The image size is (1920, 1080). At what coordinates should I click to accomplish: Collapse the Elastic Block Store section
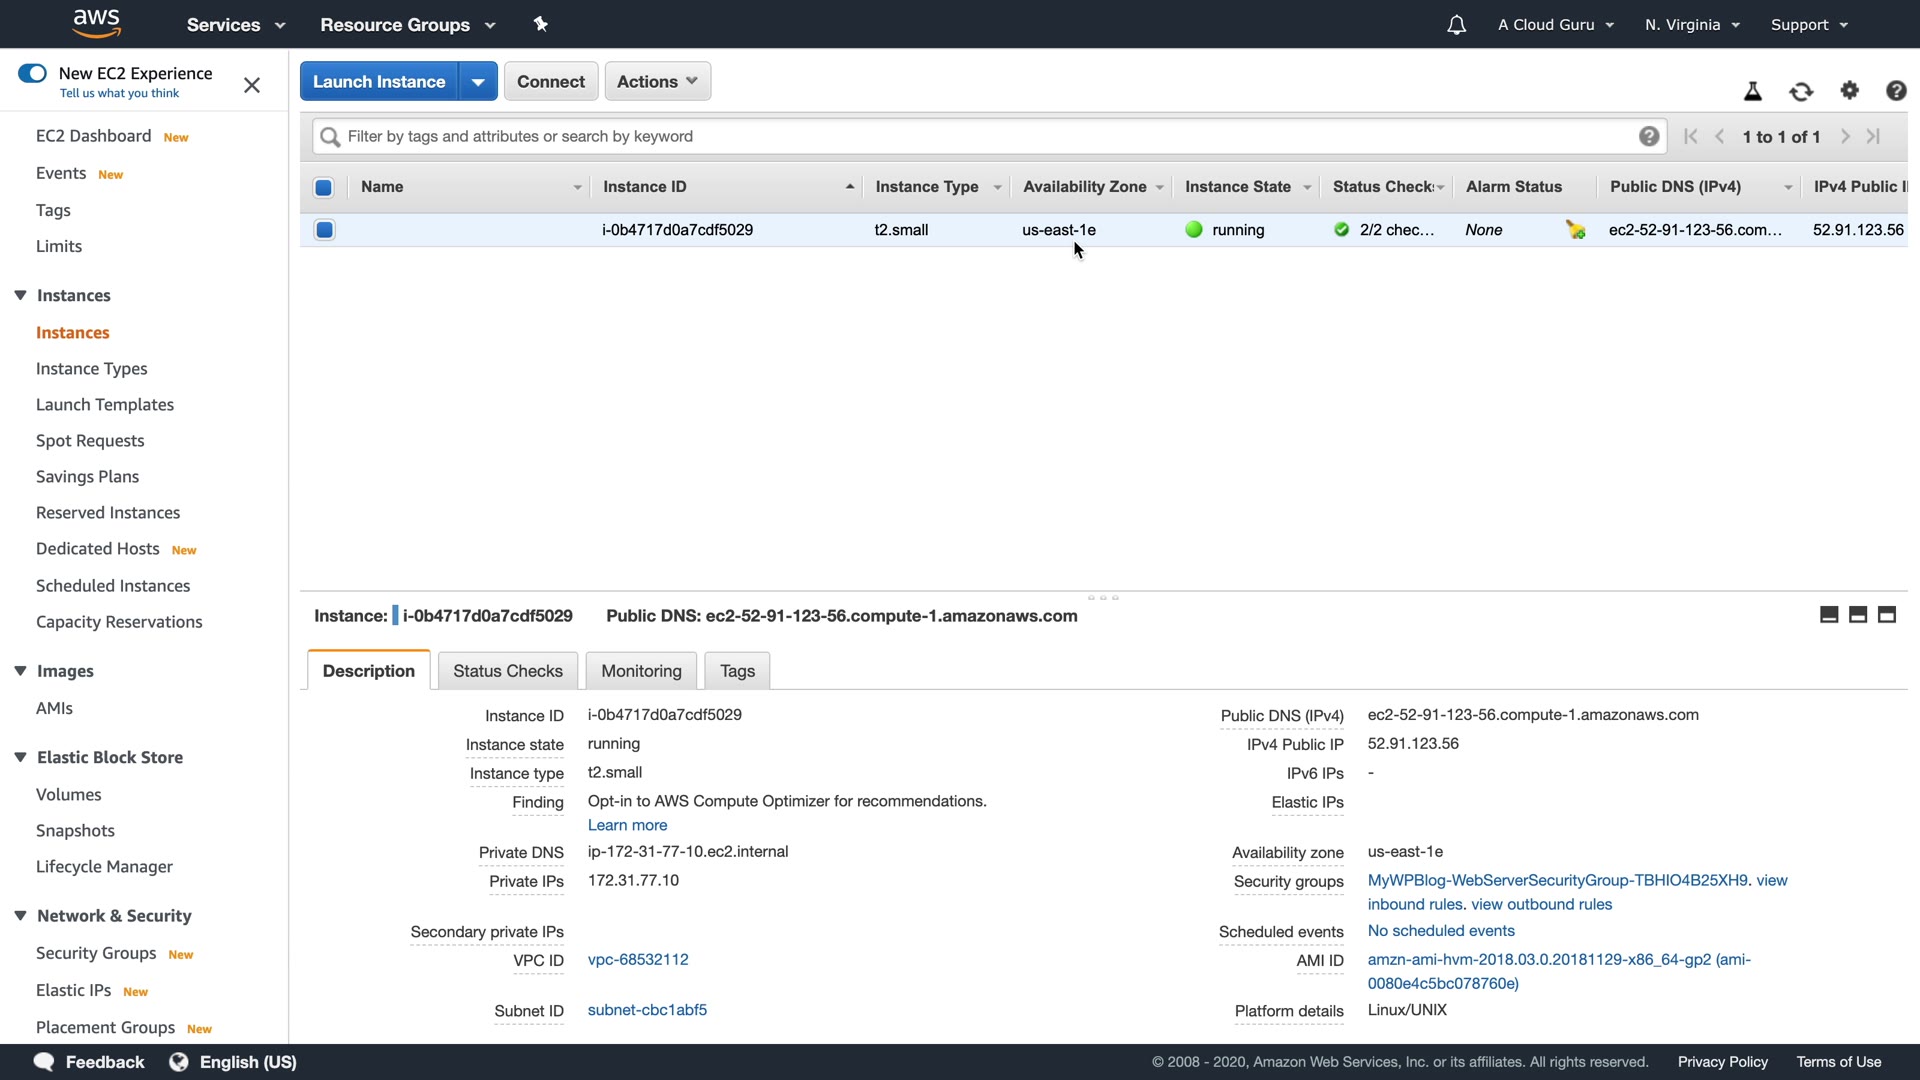pos(20,757)
